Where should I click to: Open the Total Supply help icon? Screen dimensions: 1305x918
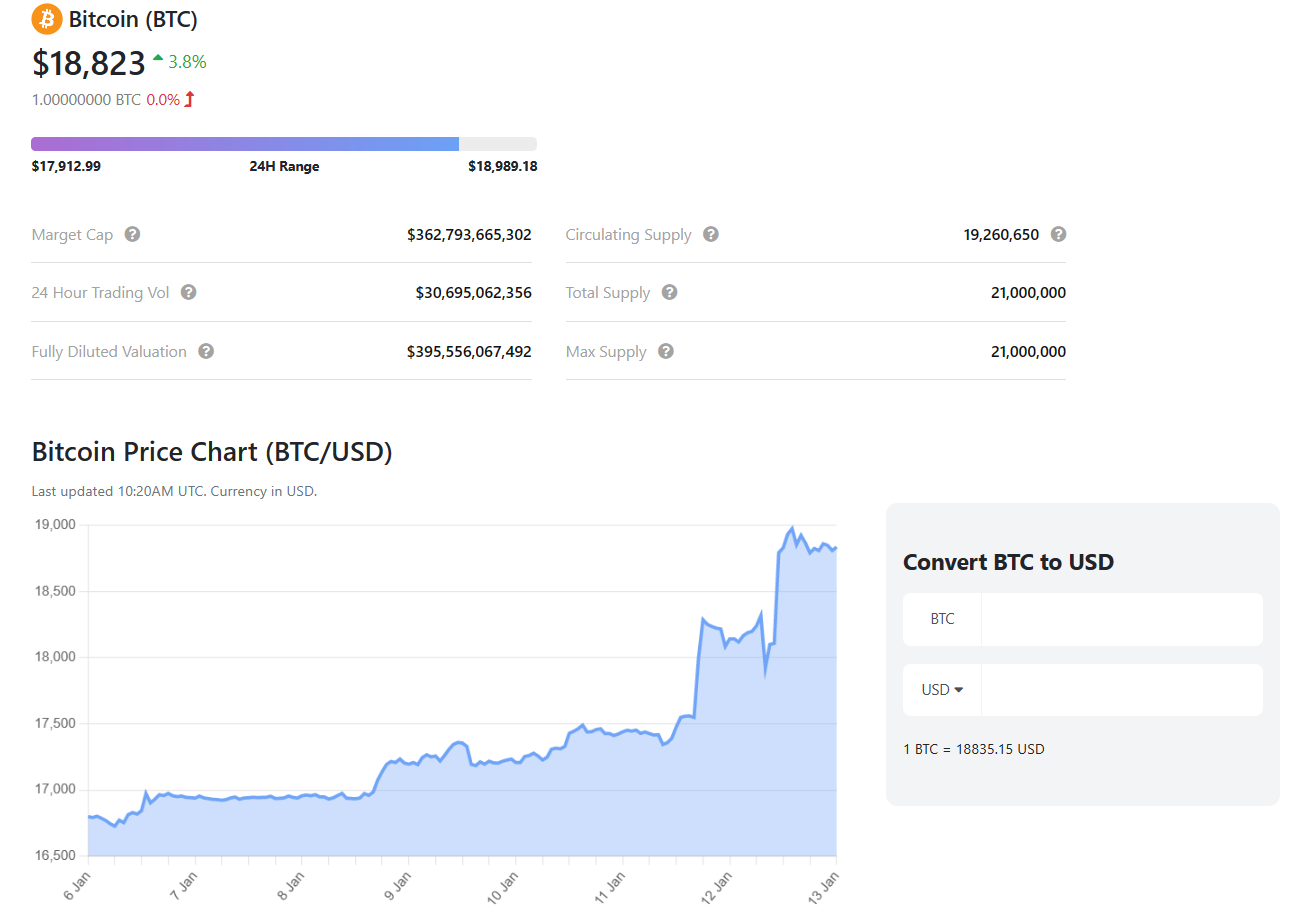pos(669,292)
